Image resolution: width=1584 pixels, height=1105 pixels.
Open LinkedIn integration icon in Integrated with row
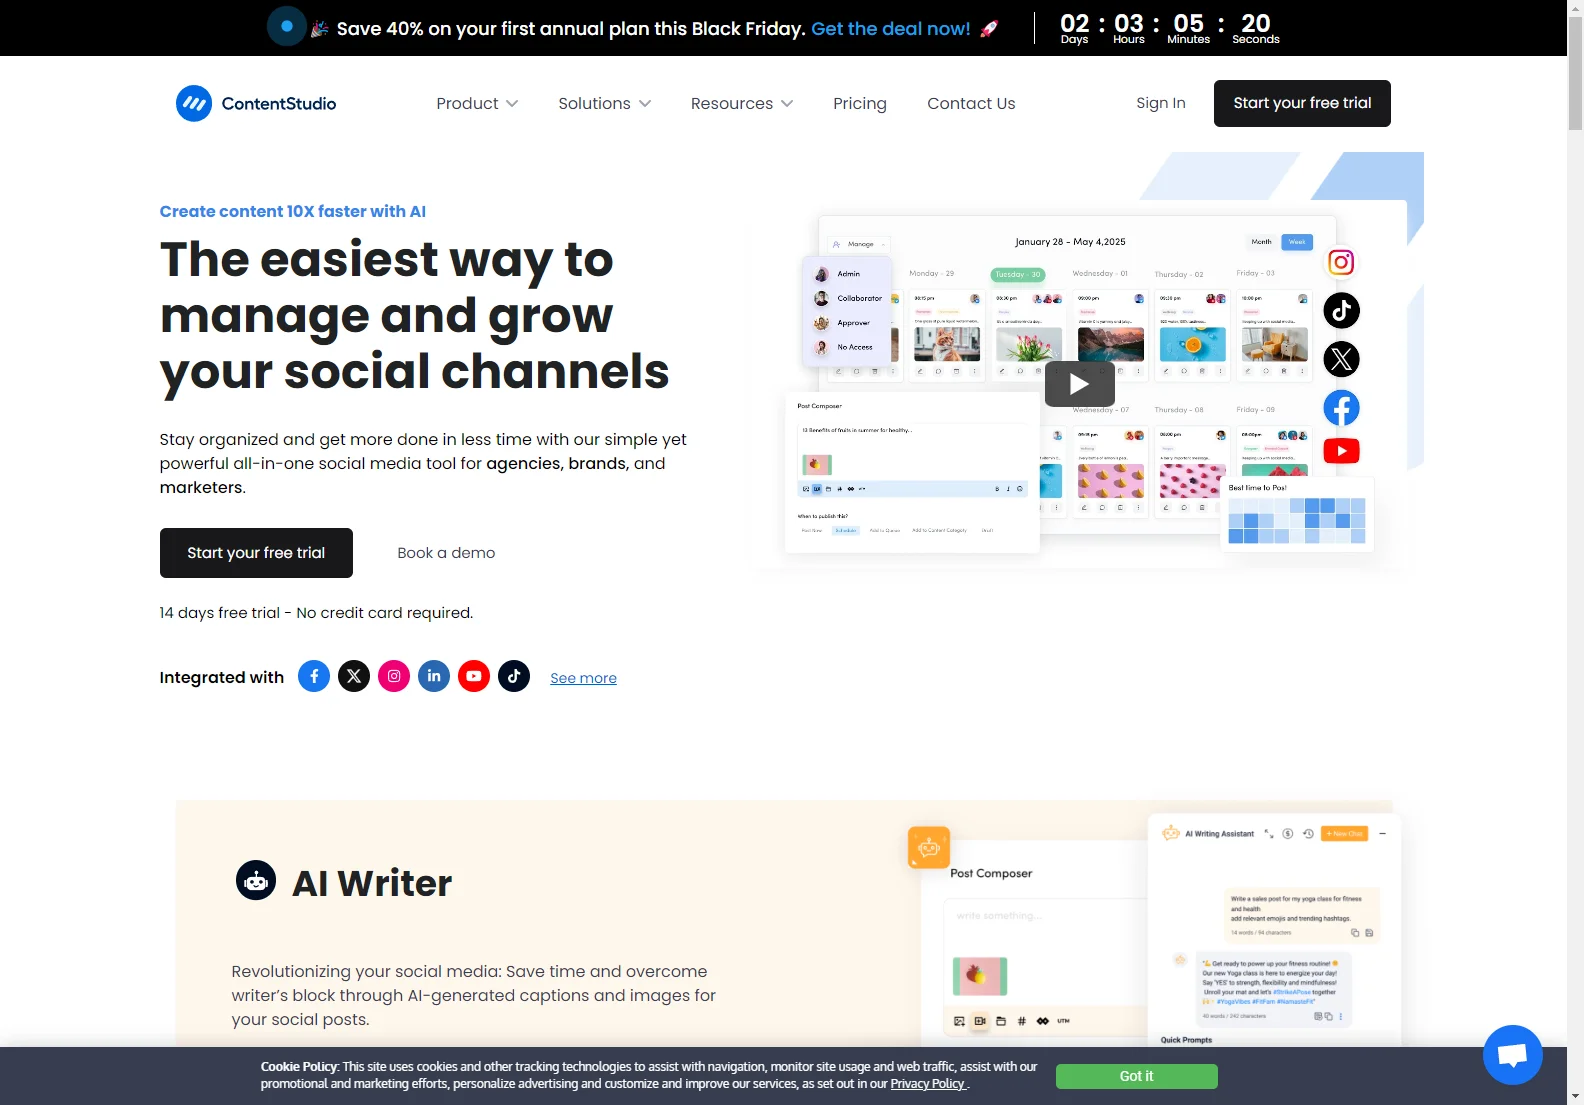click(434, 676)
